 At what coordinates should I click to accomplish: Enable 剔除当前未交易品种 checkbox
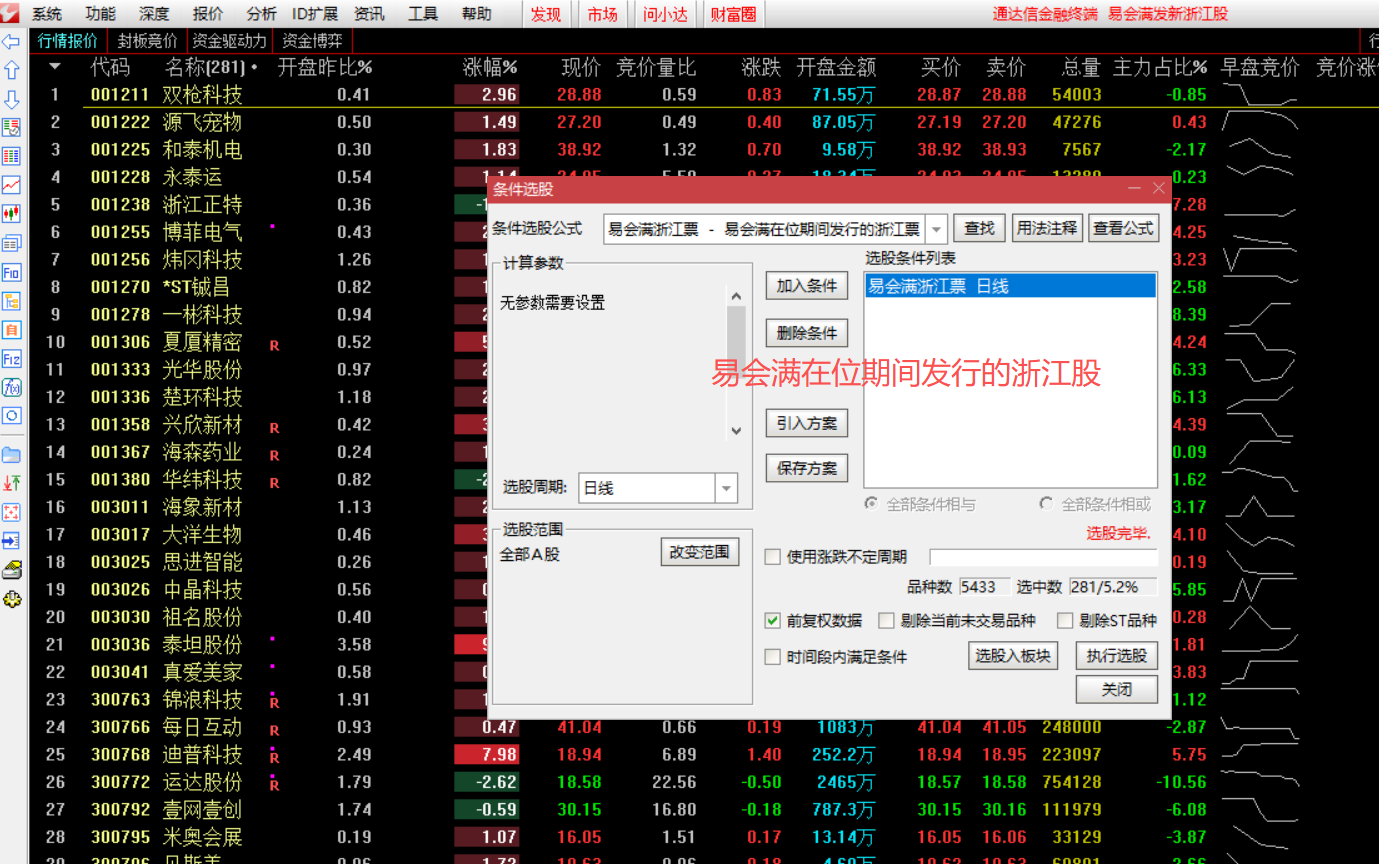[886, 621]
